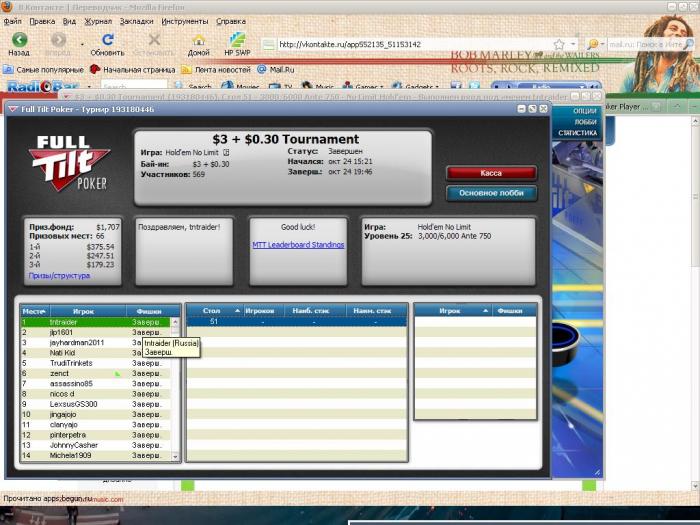Click the game info icon next to Hold'em No Limit
Image resolution: width=700 pixels, height=525 pixels.
click(226, 152)
